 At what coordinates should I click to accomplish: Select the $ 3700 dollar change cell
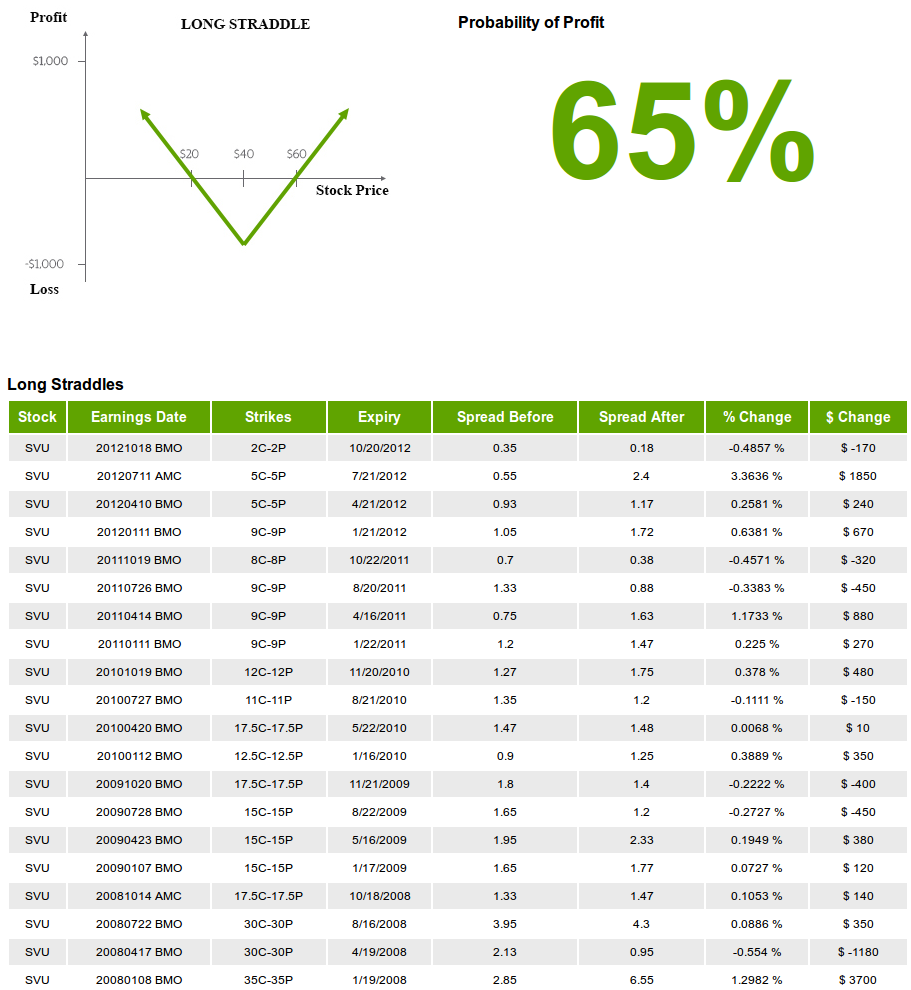tap(858, 980)
